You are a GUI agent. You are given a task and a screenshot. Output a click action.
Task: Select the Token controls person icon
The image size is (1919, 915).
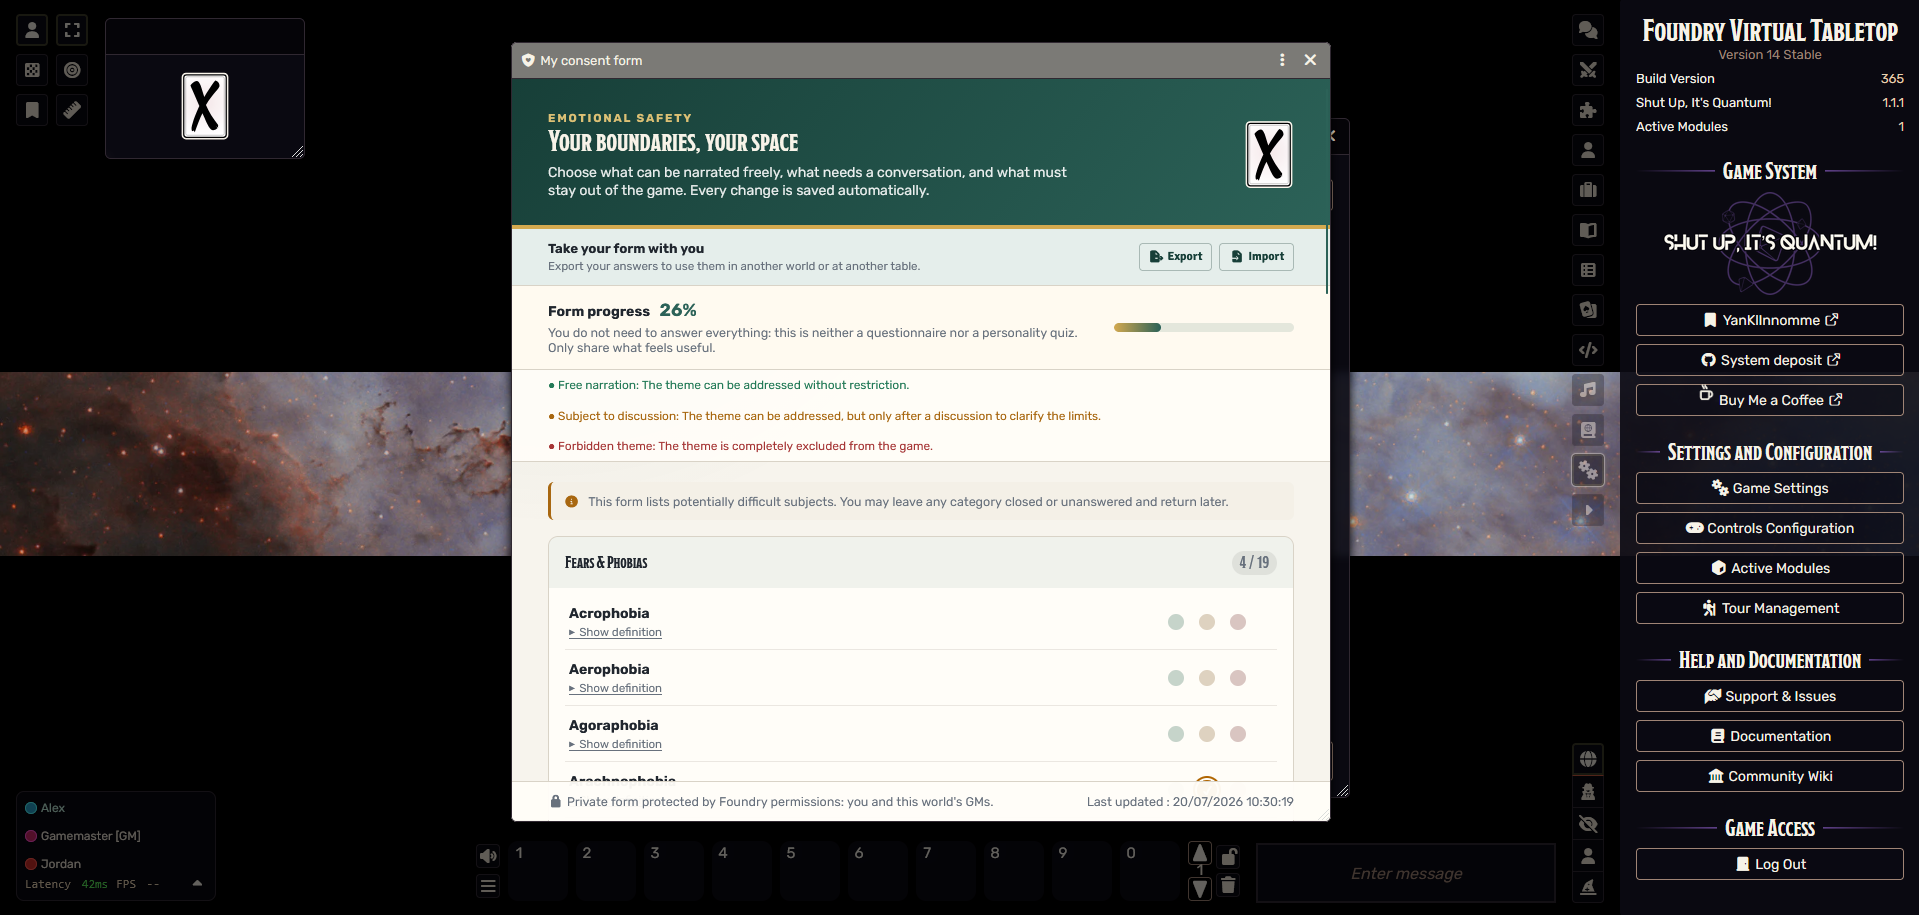(32, 30)
